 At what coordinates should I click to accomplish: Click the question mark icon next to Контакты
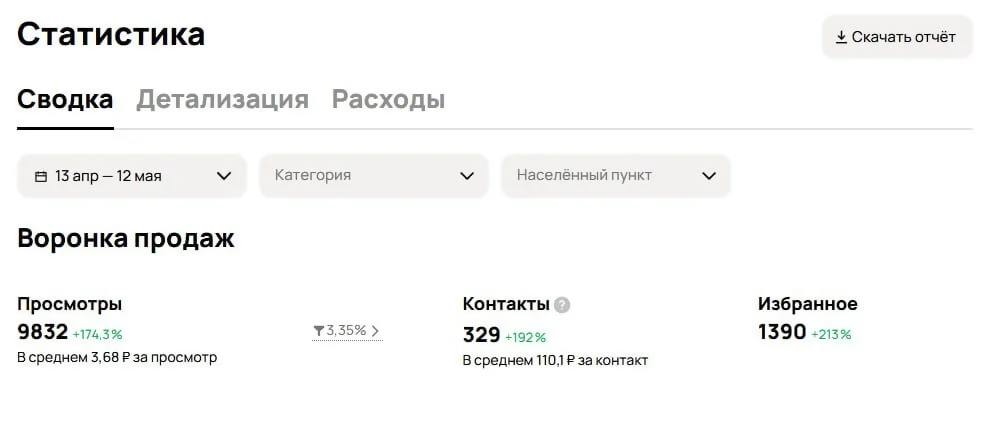[563, 305]
